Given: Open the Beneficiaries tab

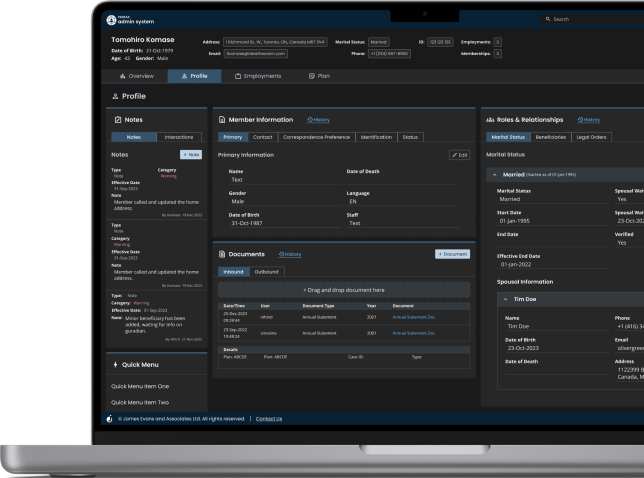Looking at the screenshot, I should click(x=550, y=137).
